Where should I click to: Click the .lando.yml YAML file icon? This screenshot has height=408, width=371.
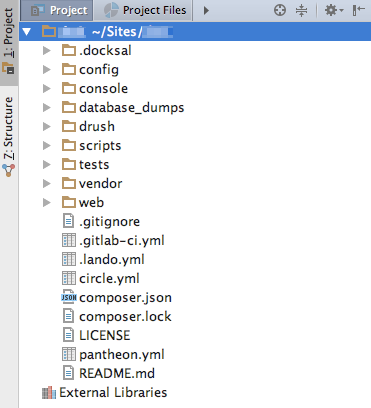[x=69, y=259]
